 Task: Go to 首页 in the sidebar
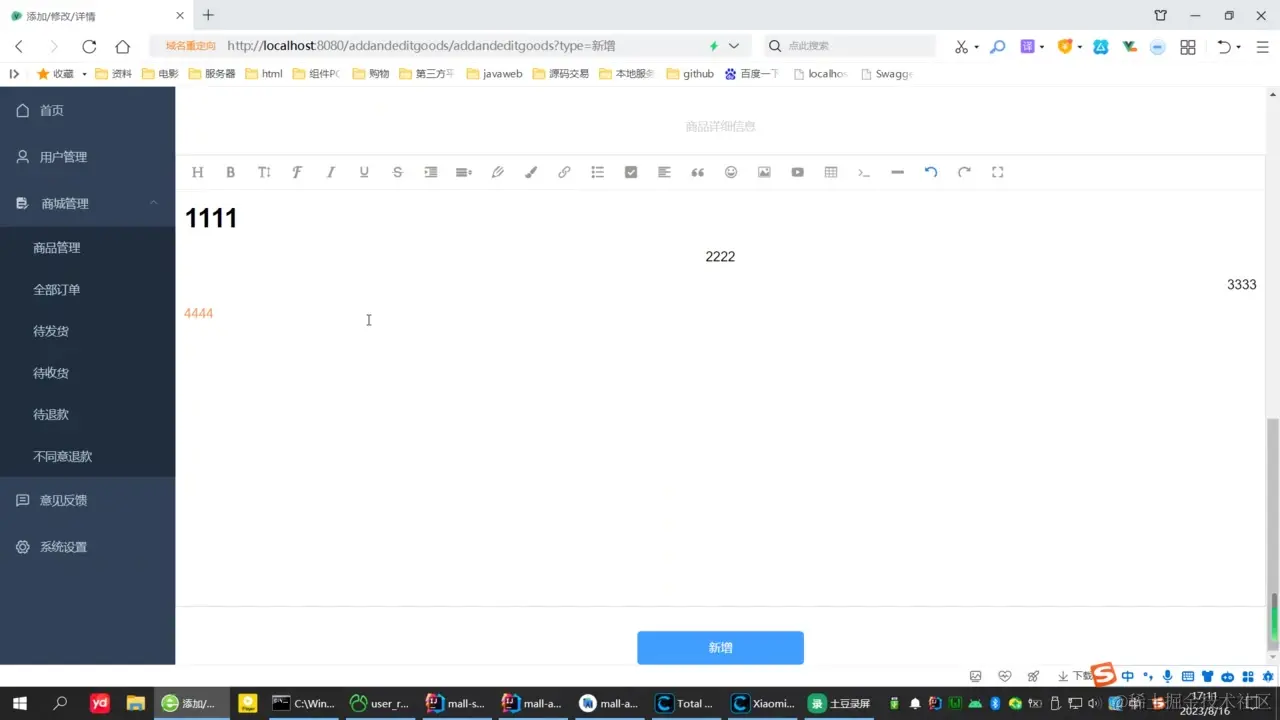[87, 110]
